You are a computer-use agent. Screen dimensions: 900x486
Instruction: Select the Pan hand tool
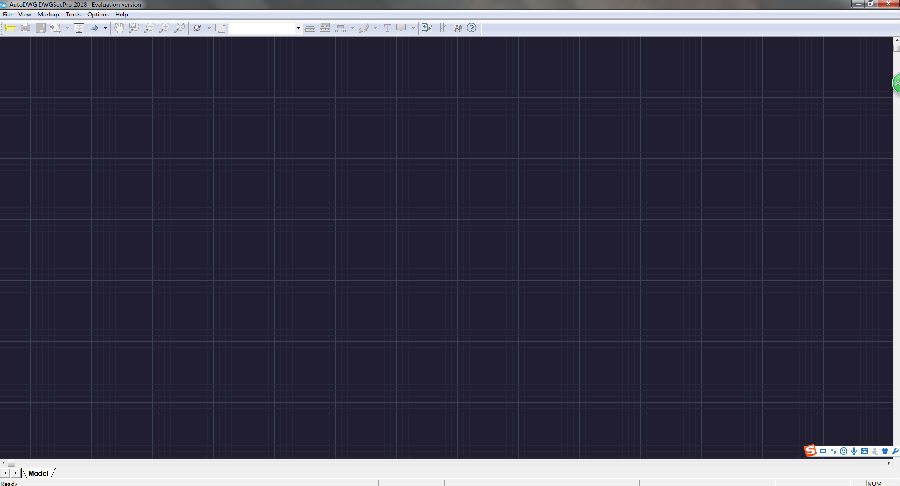(x=119, y=28)
